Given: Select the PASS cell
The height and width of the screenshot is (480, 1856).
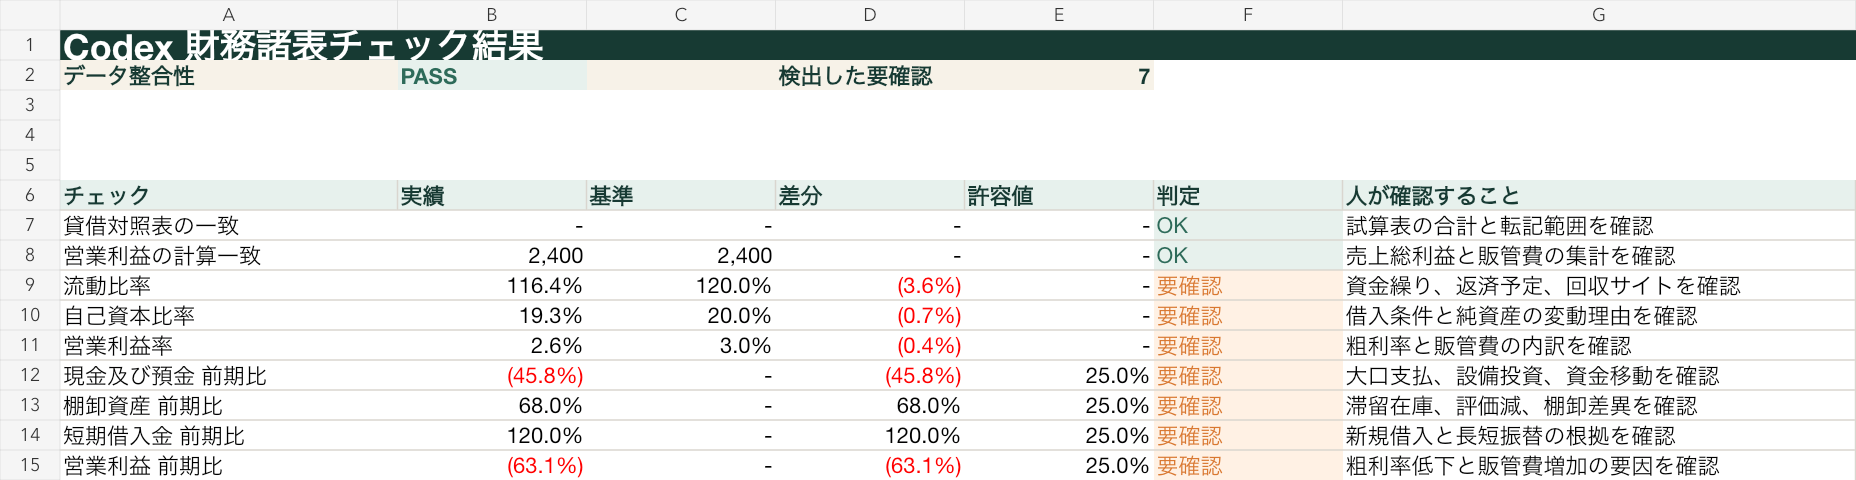Looking at the screenshot, I should [x=492, y=75].
